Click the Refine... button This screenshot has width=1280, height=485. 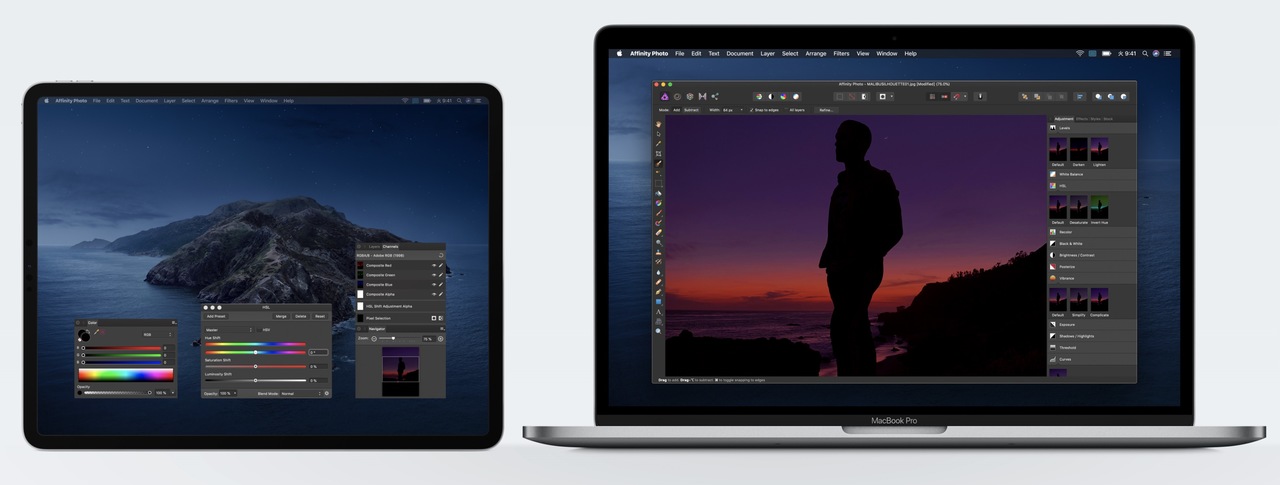click(x=826, y=110)
